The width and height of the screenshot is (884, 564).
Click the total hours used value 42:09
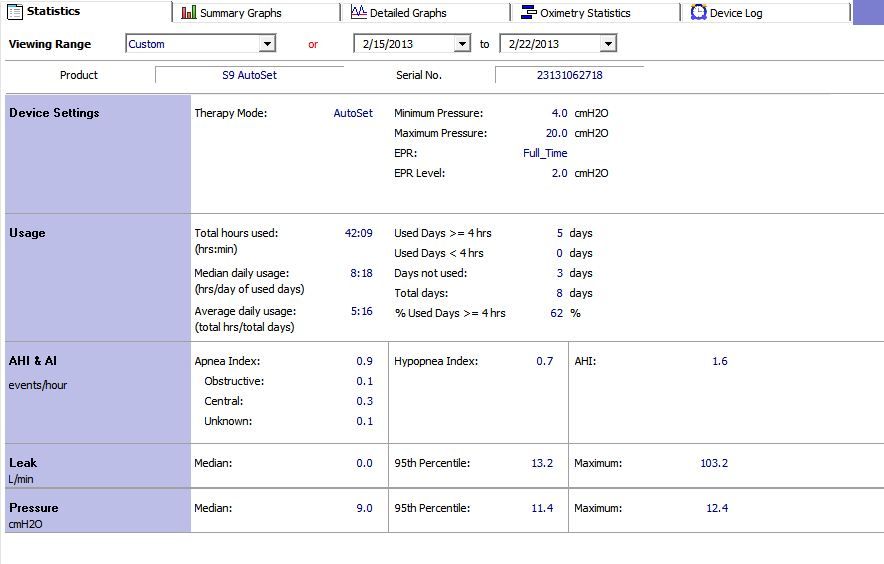pos(359,233)
